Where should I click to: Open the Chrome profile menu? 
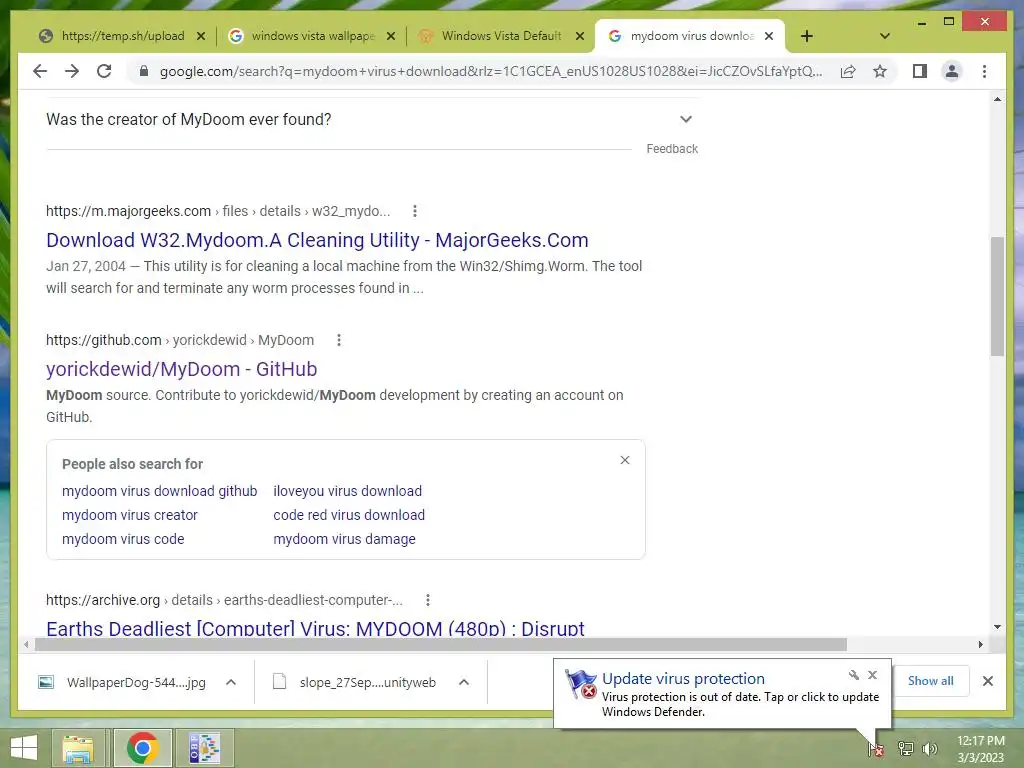(x=952, y=71)
